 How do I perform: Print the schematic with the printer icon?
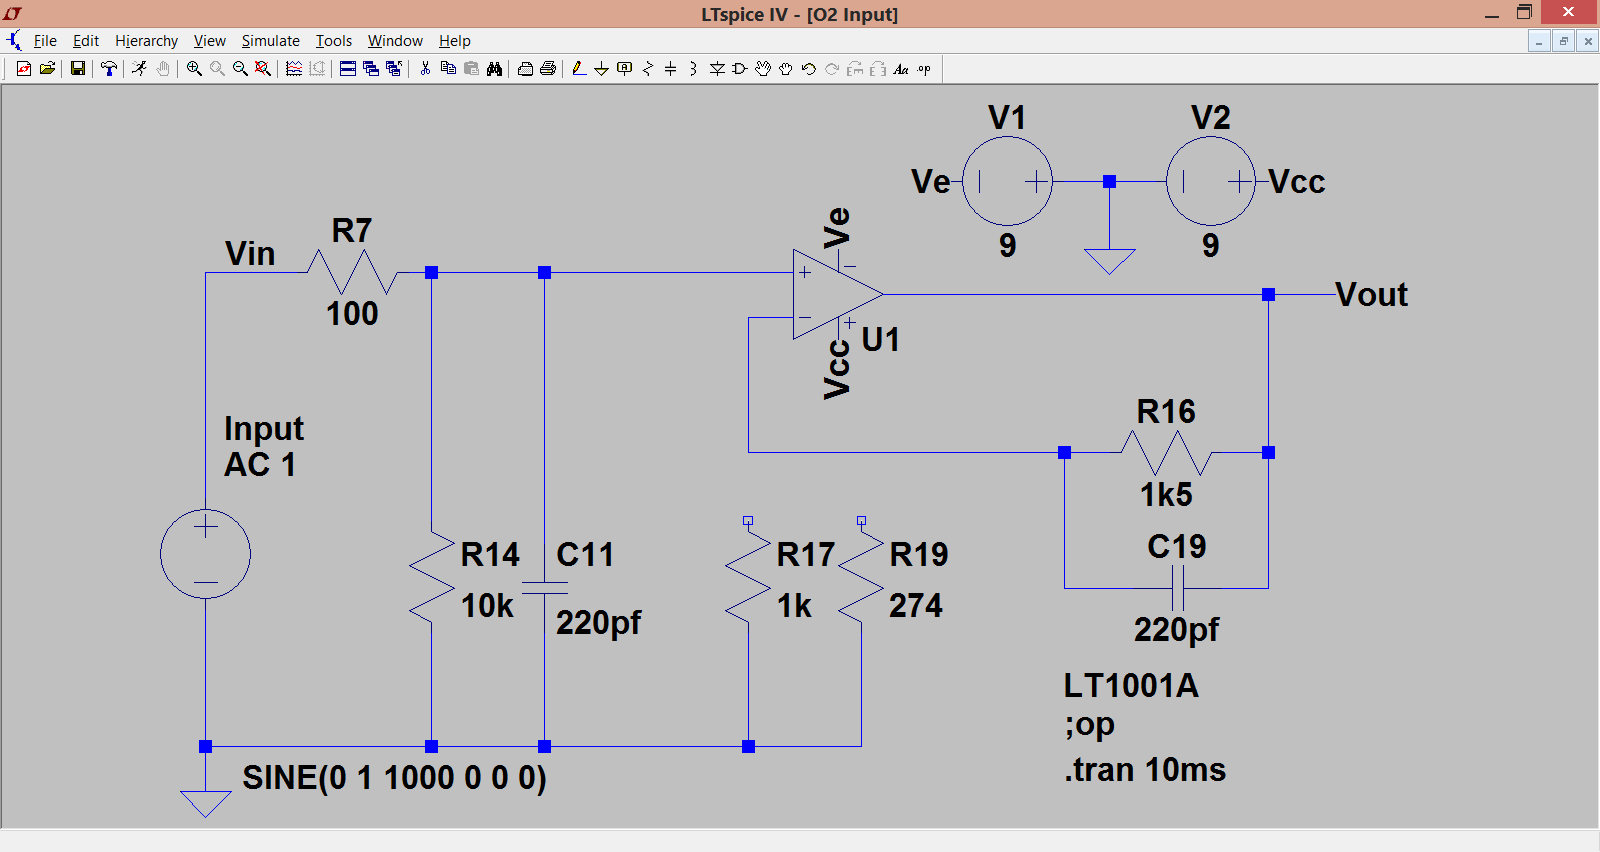tap(548, 68)
